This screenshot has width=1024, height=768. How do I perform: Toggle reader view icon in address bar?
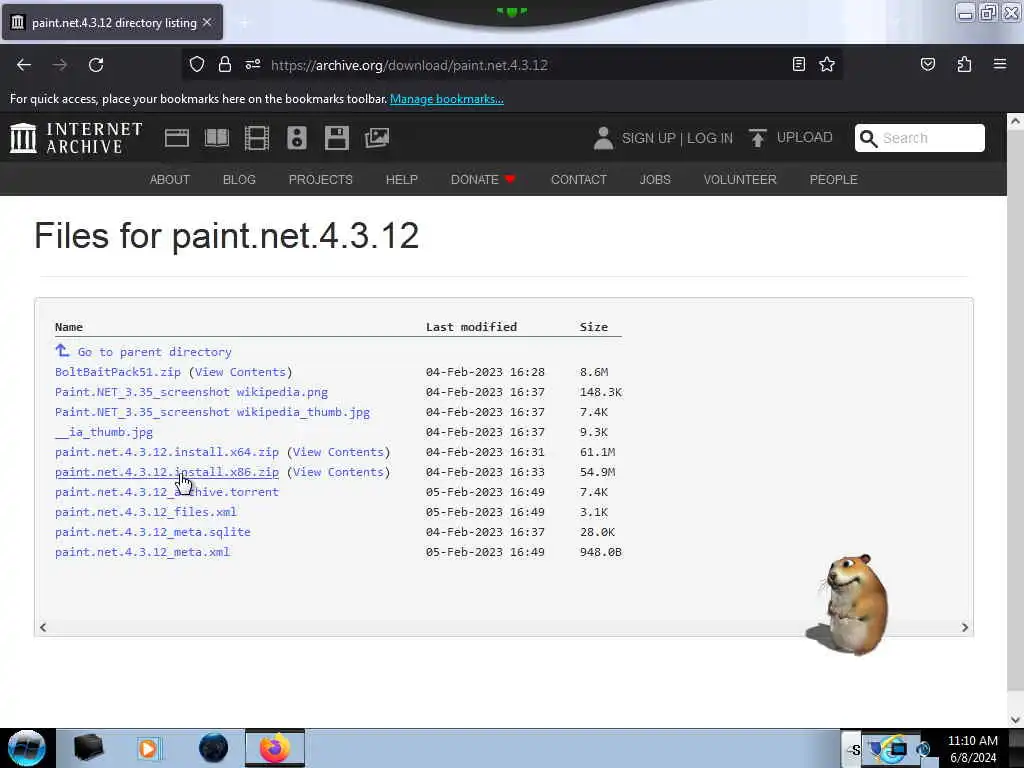[798, 64]
